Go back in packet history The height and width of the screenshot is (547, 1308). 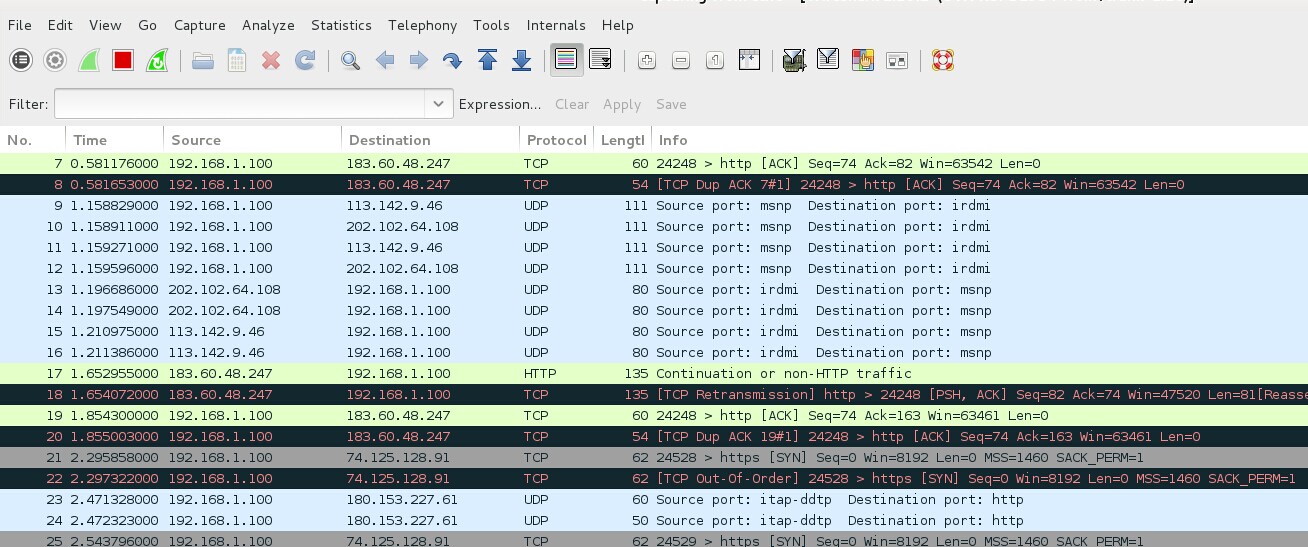(x=385, y=61)
